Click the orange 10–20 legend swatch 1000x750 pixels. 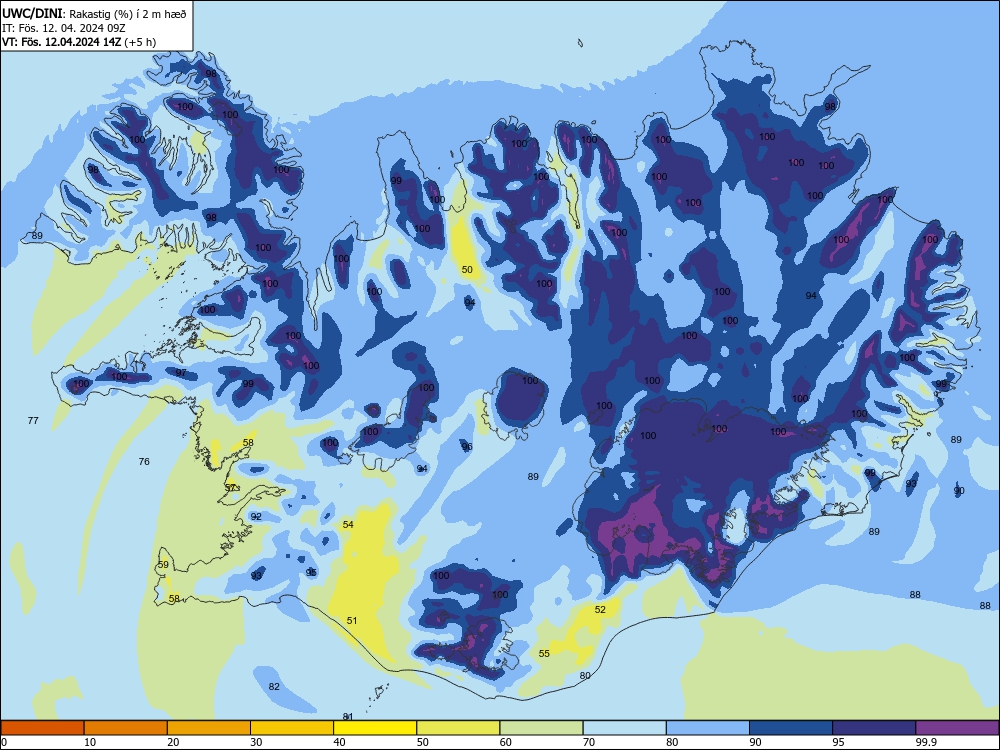(x=126, y=728)
